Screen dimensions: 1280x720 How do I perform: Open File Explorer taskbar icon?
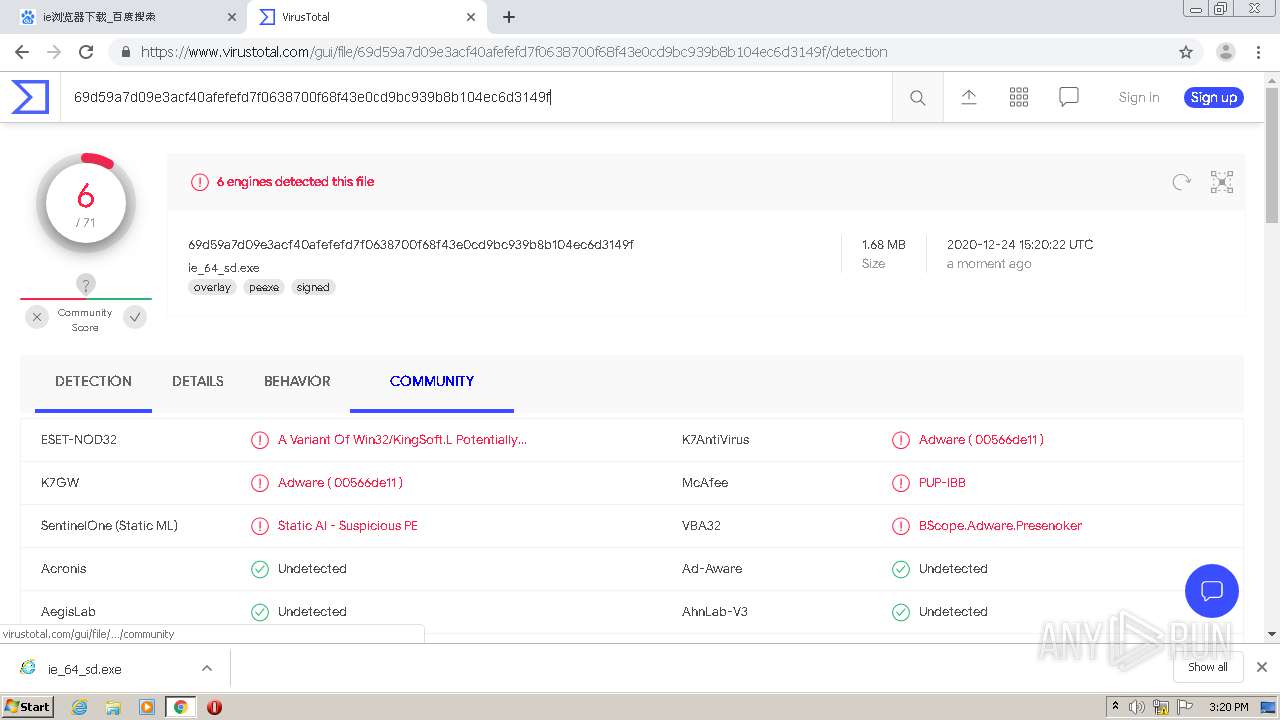tap(113, 707)
